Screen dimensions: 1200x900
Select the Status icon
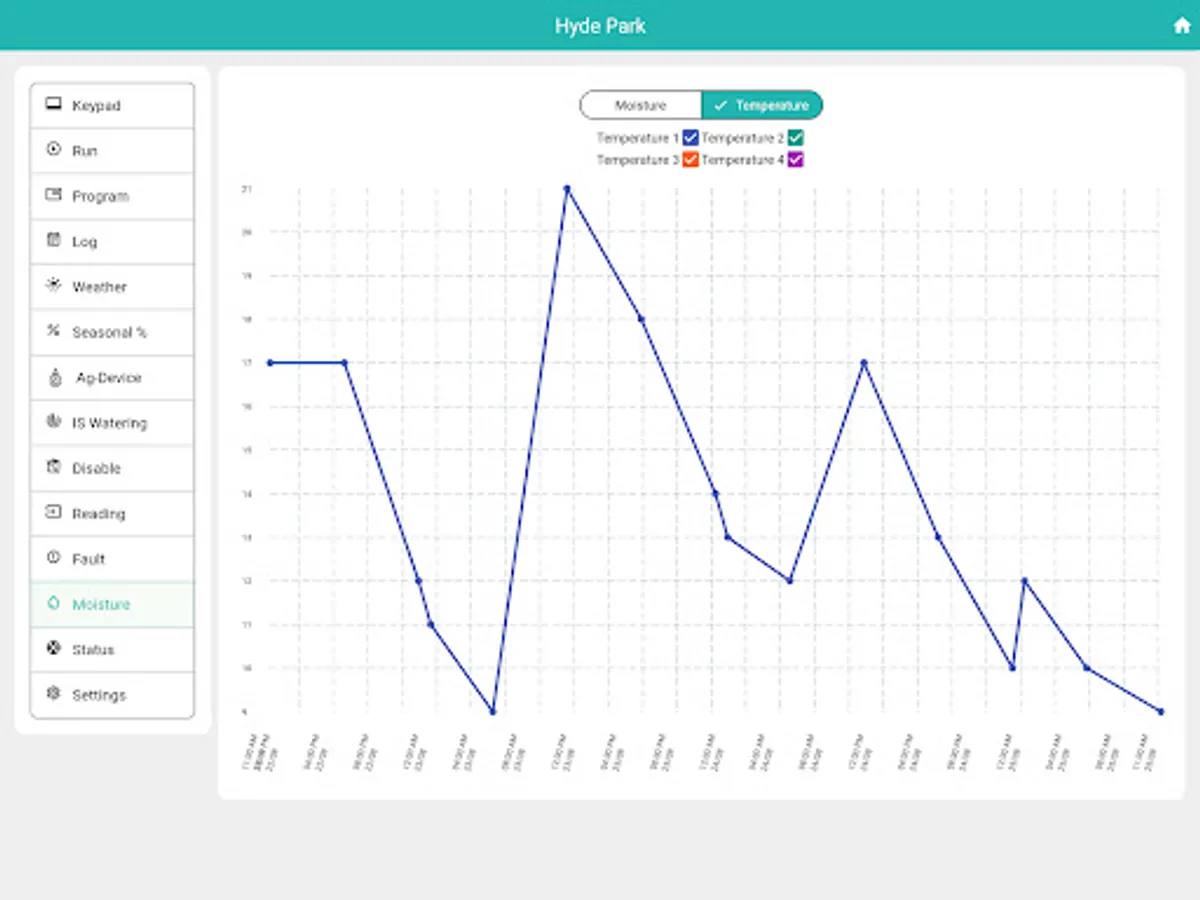click(x=53, y=649)
